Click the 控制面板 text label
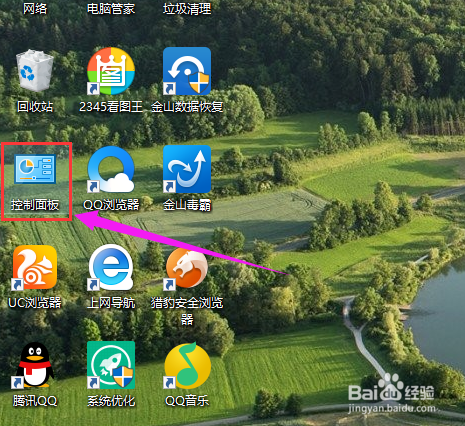465x426 pixels. [x=35, y=205]
